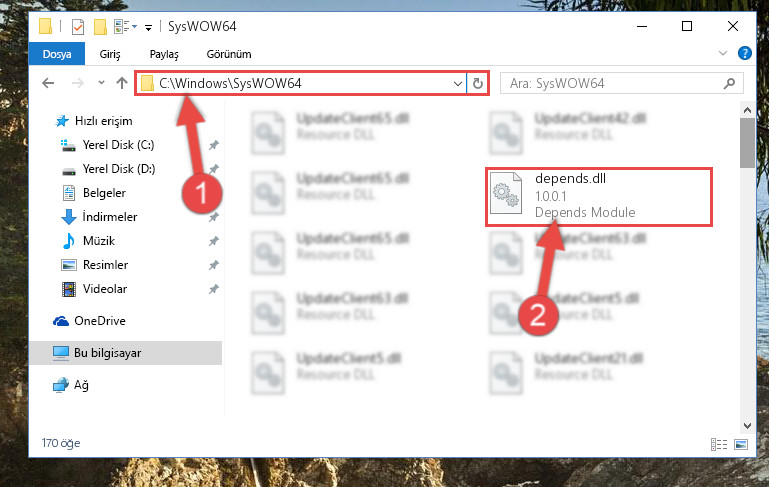Click the Properties icon in quick access toolbar
This screenshot has height=487, width=769.
(77, 26)
